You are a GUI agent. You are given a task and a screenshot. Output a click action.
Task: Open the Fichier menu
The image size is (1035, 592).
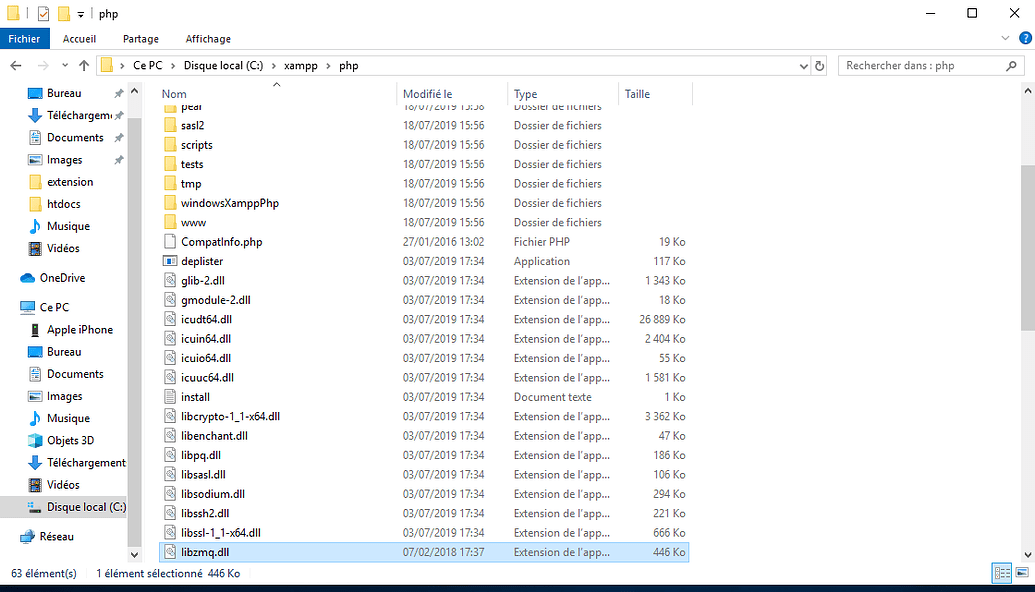(x=24, y=39)
